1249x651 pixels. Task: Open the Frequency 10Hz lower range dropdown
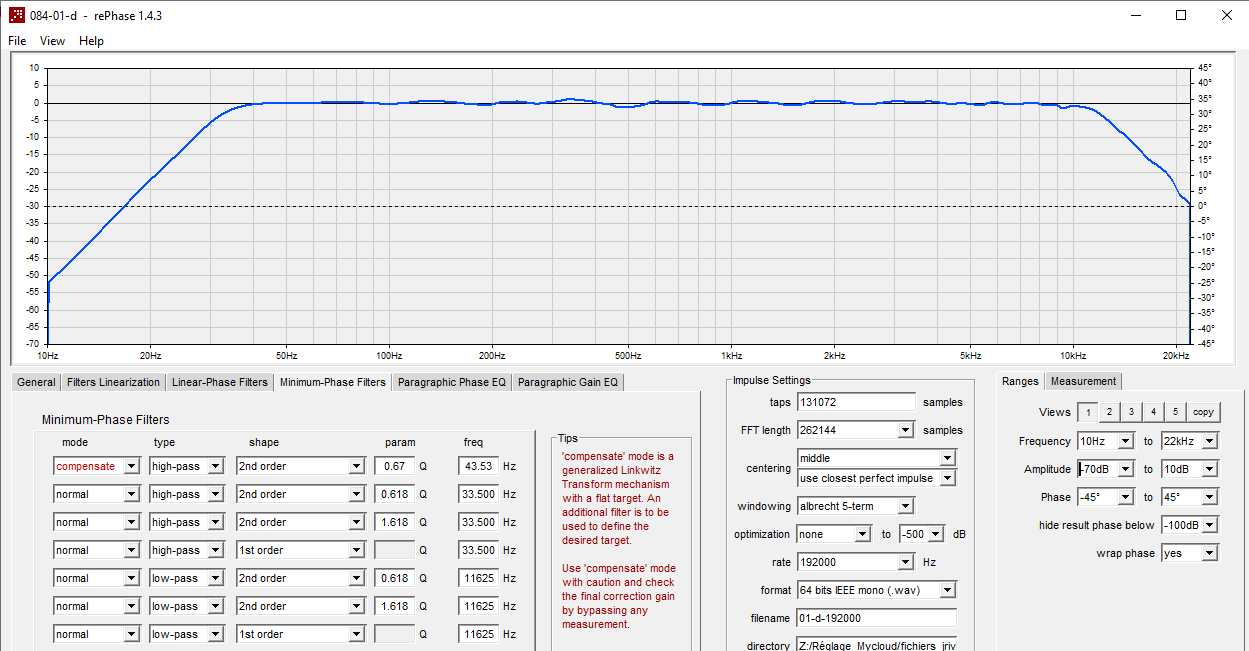tap(1126, 441)
